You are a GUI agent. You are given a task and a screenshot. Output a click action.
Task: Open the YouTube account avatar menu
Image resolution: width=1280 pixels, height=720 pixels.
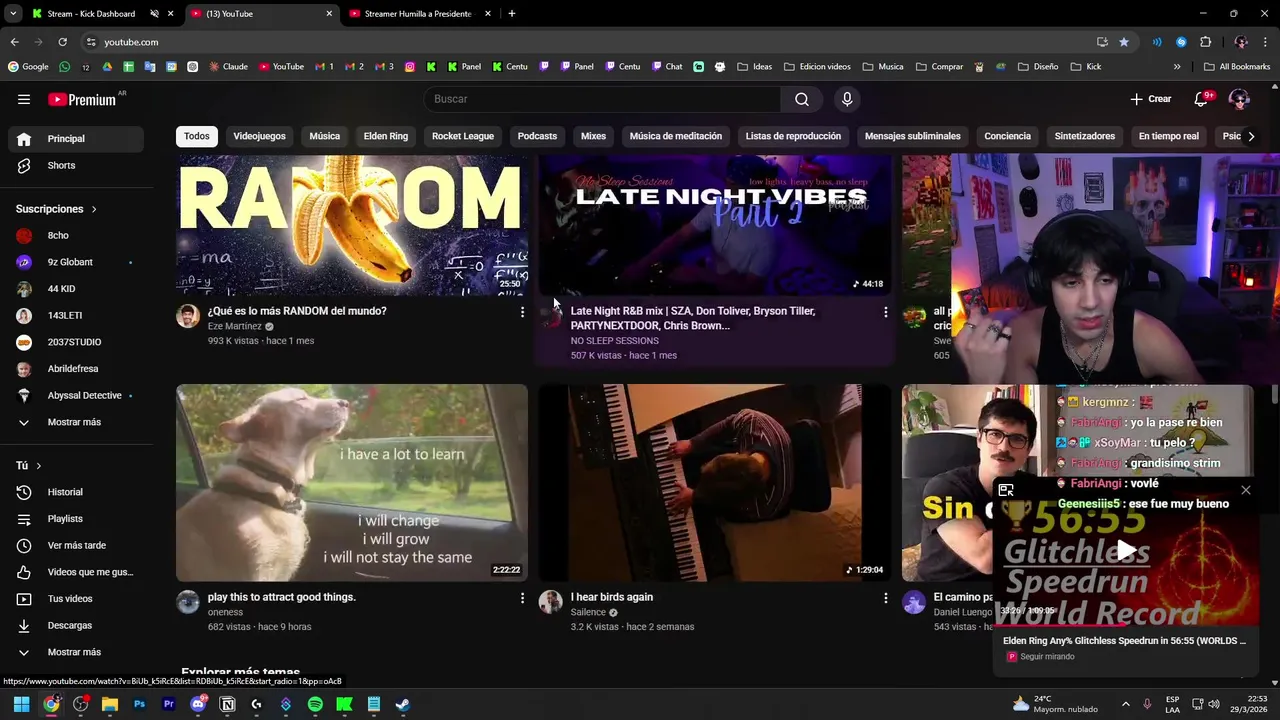point(1239,99)
